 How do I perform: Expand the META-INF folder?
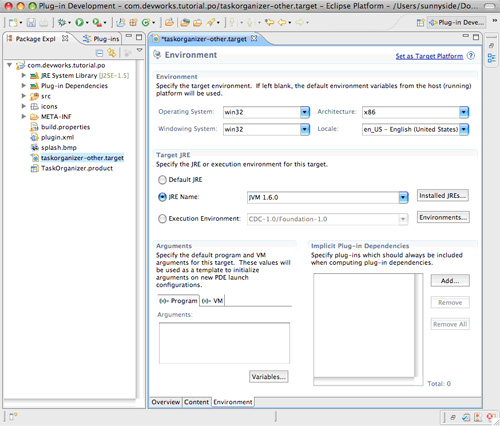tap(23, 116)
